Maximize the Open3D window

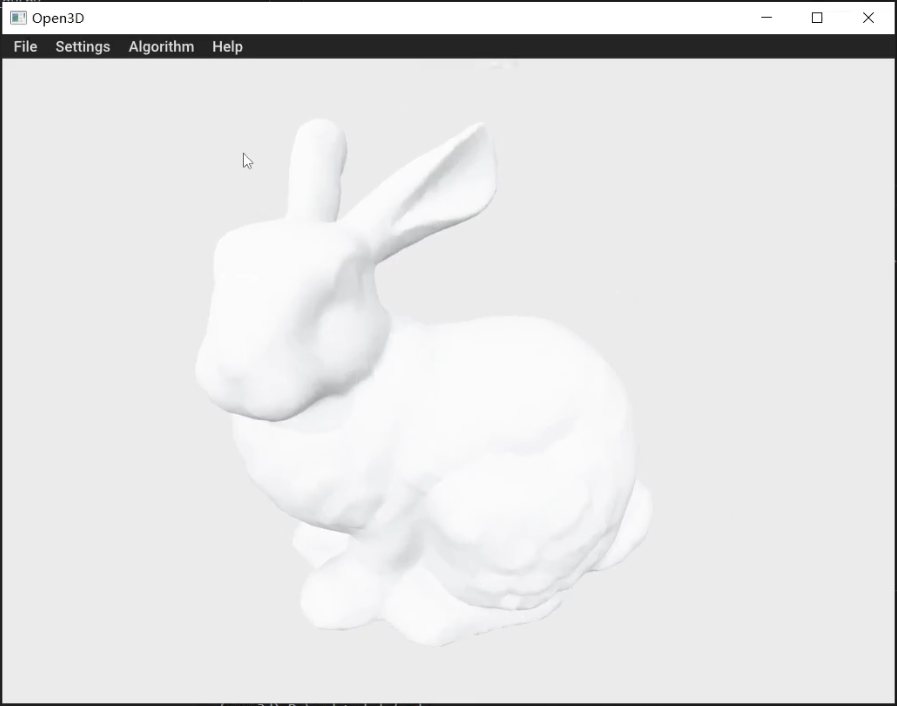[817, 18]
